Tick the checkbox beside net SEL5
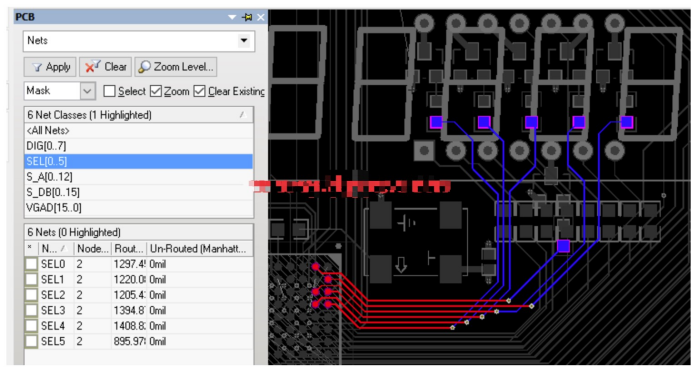The width and height of the screenshot is (693, 367). pos(31,341)
